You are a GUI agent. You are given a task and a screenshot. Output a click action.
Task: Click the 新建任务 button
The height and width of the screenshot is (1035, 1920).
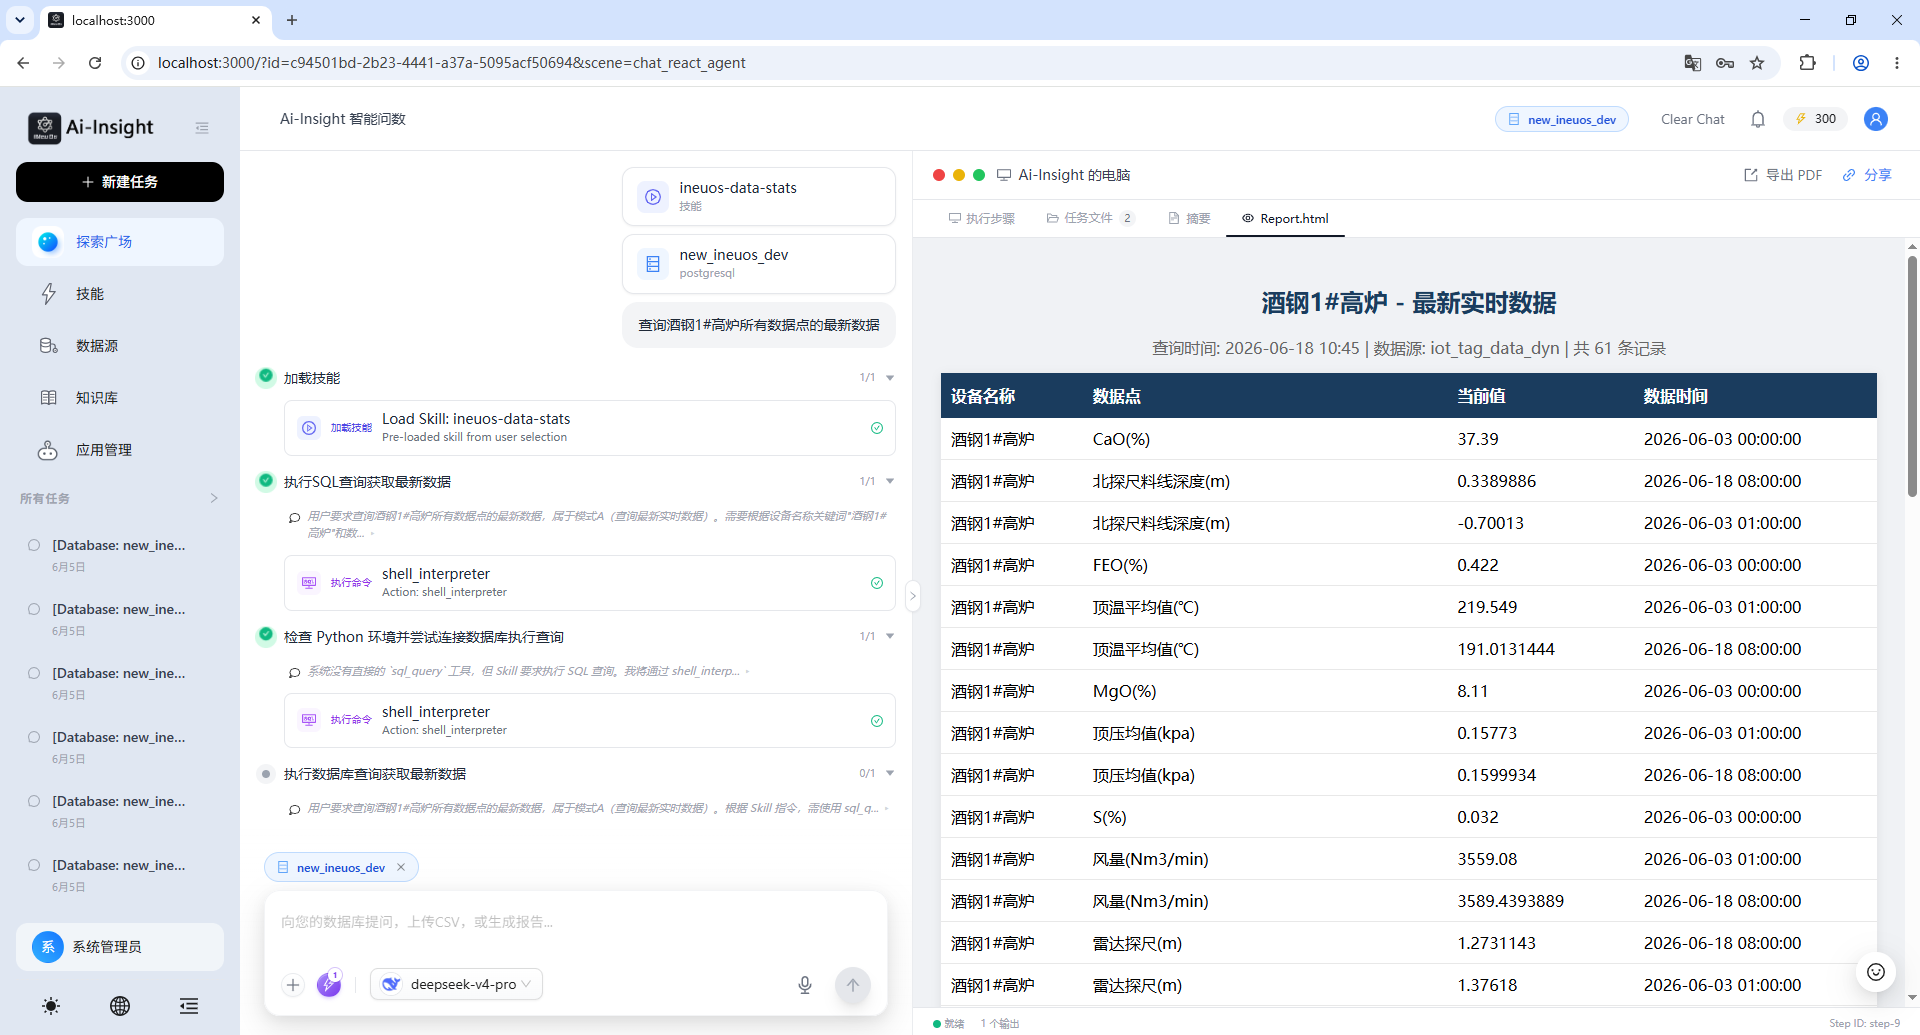pyautogui.click(x=120, y=182)
